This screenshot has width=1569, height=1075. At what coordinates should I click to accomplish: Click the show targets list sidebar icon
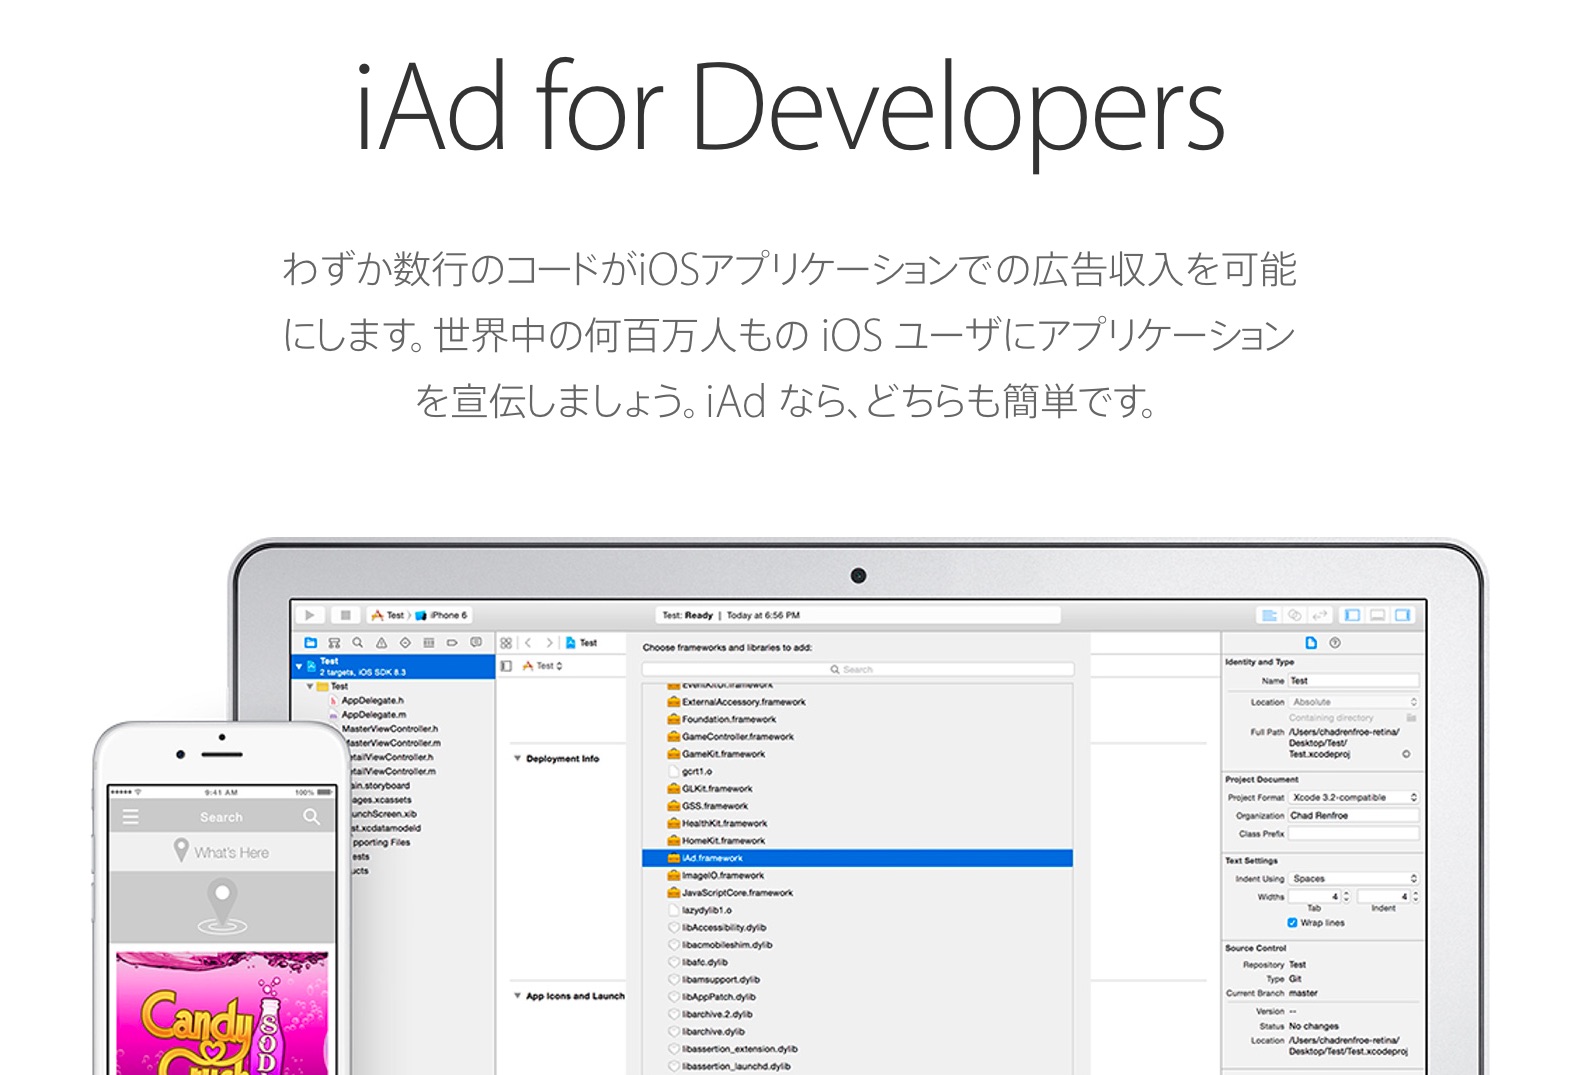506,666
